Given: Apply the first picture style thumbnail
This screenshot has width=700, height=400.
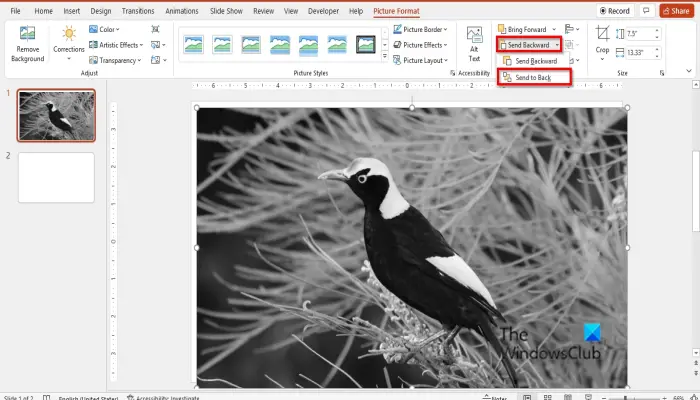Looking at the screenshot, I should tap(193, 45).
